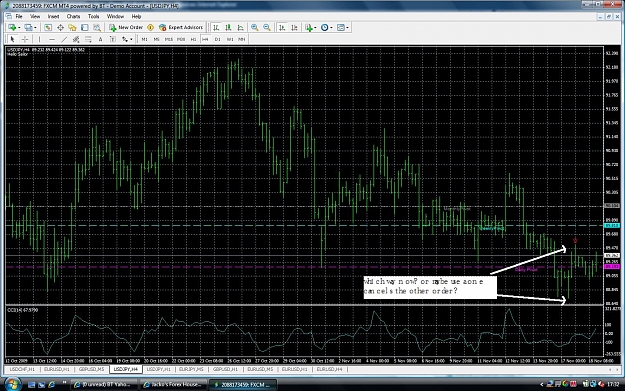Expand the Profiles dropdown arrow

[35, 28]
